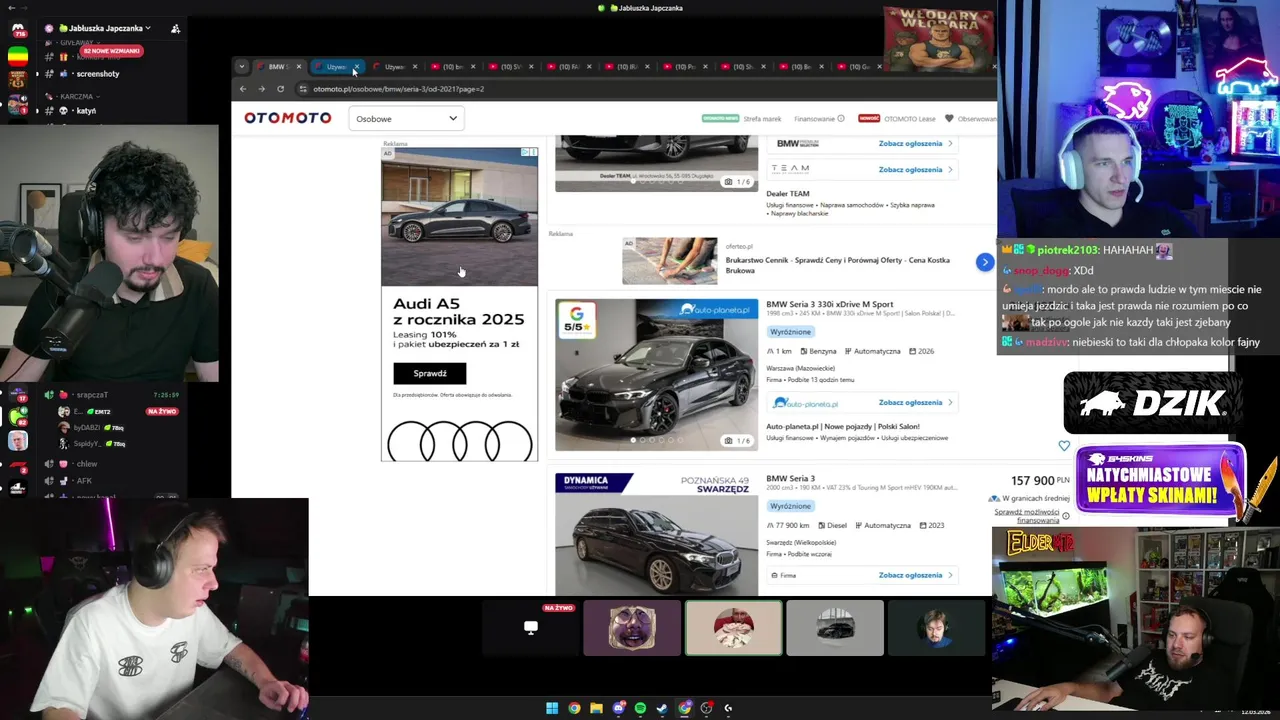Save the 330i listing with heart icon
The width and height of the screenshot is (1280, 720).
point(1064,445)
